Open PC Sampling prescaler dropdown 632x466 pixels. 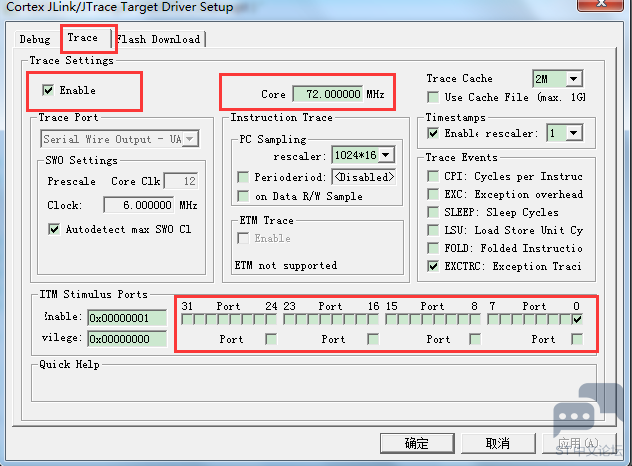coord(386,155)
